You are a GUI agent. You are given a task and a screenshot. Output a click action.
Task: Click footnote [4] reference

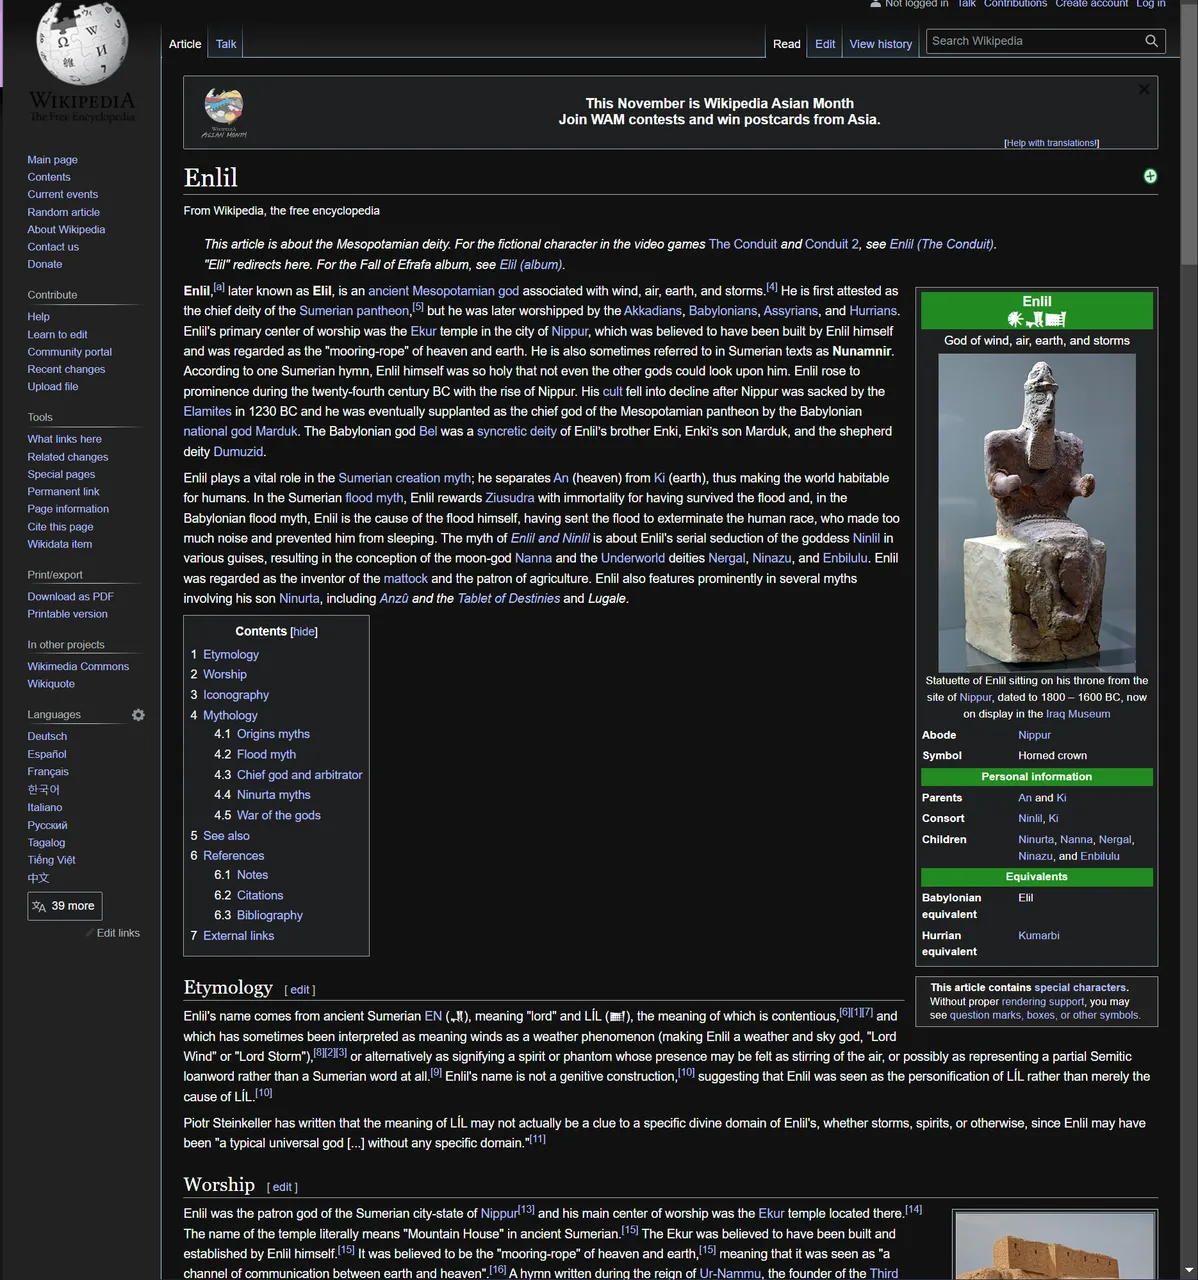click(772, 287)
